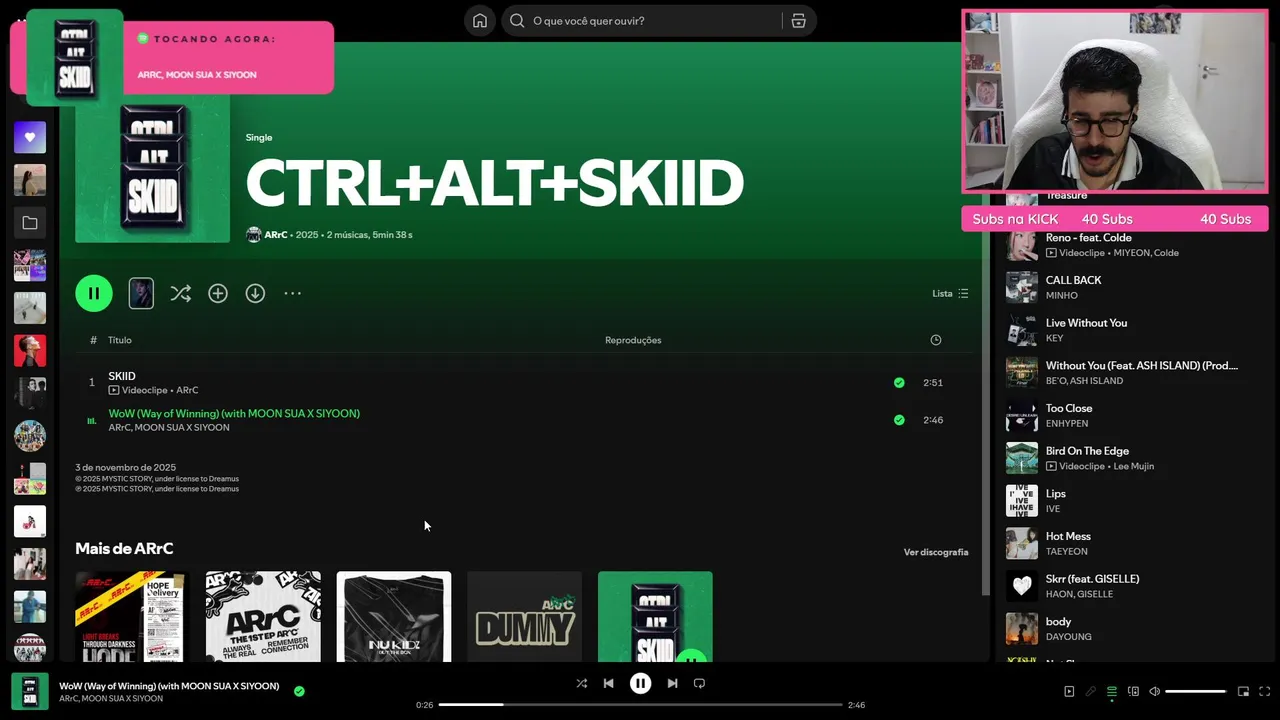The width and height of the screenshot is (1280, 720).
Task: Add single to library with the plus icon
Action: pos(218,293)
